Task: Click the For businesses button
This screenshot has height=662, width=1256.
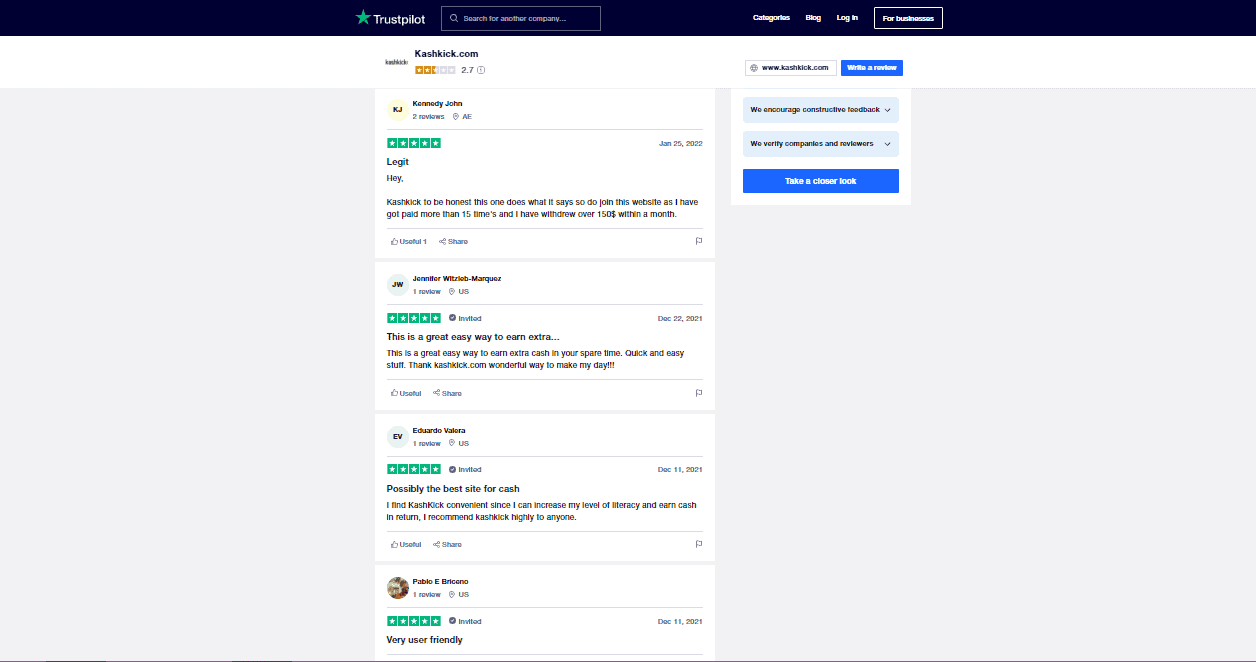Action: [x=908, y=18]
